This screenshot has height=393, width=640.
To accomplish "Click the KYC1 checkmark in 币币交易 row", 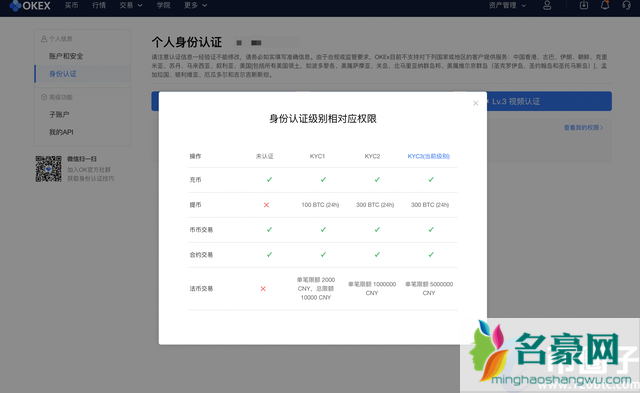I will pos(323,230).
